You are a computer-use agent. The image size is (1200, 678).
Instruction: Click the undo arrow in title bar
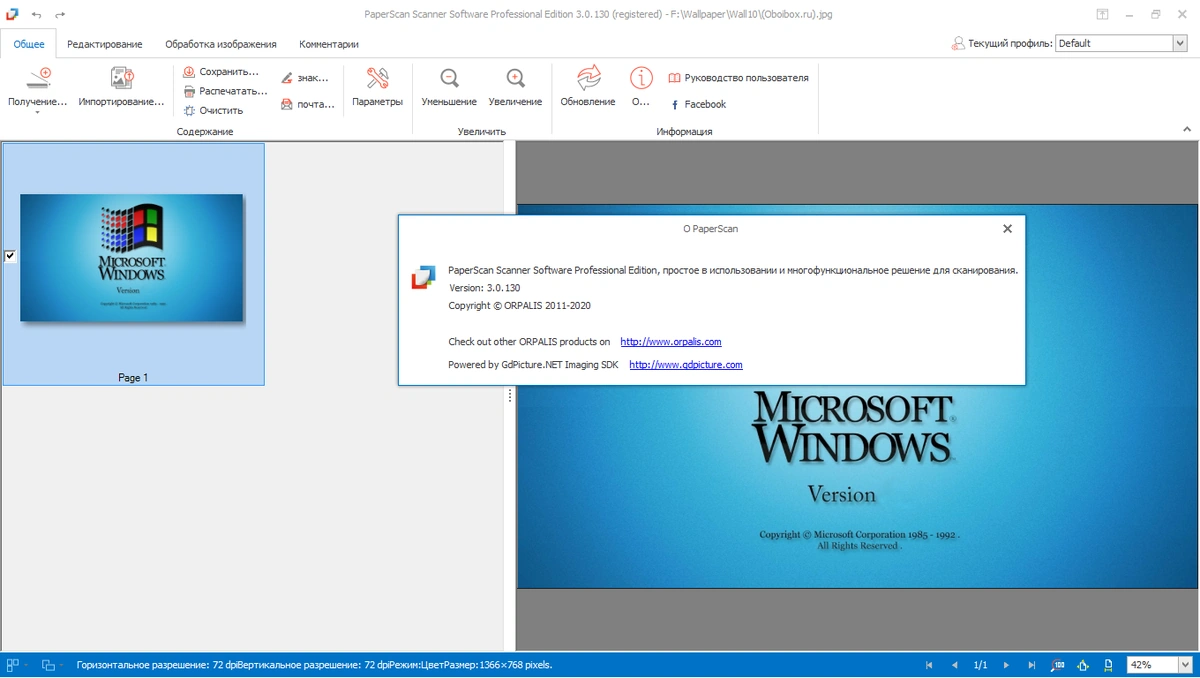pyautogui.click(x=37, y=15)
